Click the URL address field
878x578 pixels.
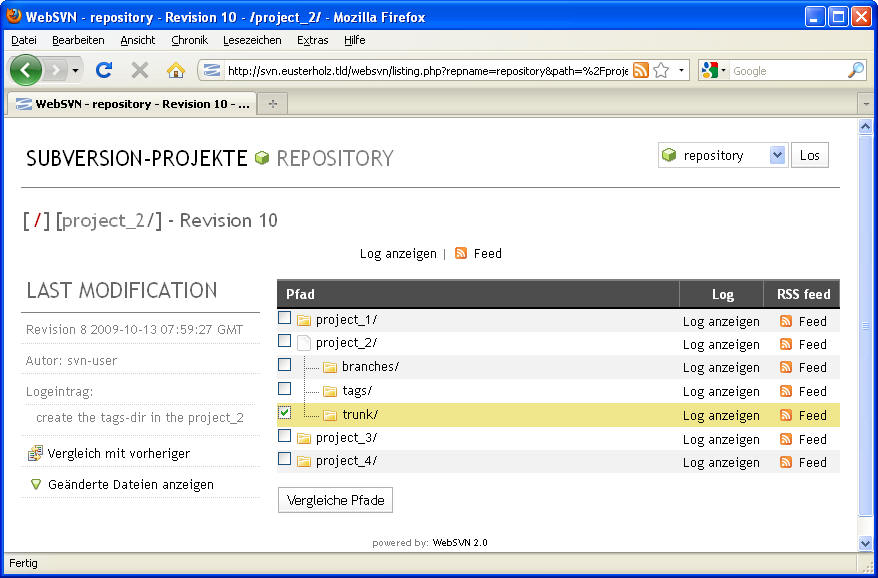tap(425, 70)
